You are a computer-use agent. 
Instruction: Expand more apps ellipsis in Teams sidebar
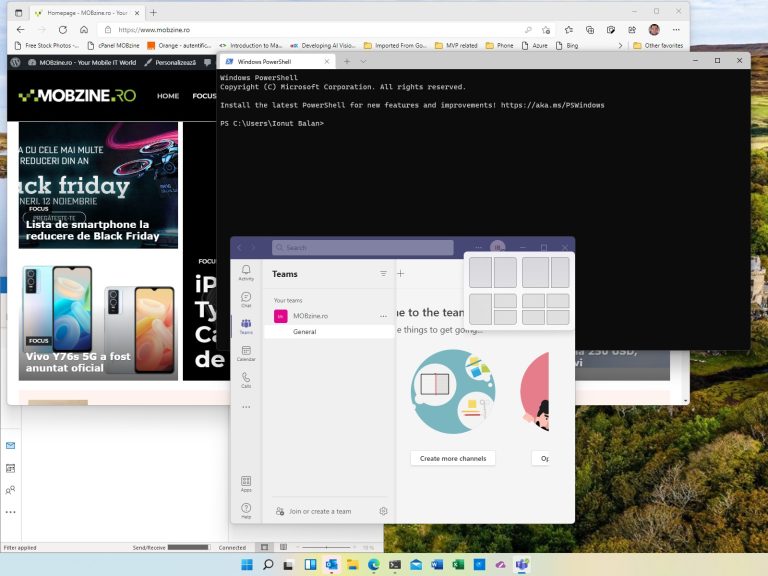click(246, 407)
